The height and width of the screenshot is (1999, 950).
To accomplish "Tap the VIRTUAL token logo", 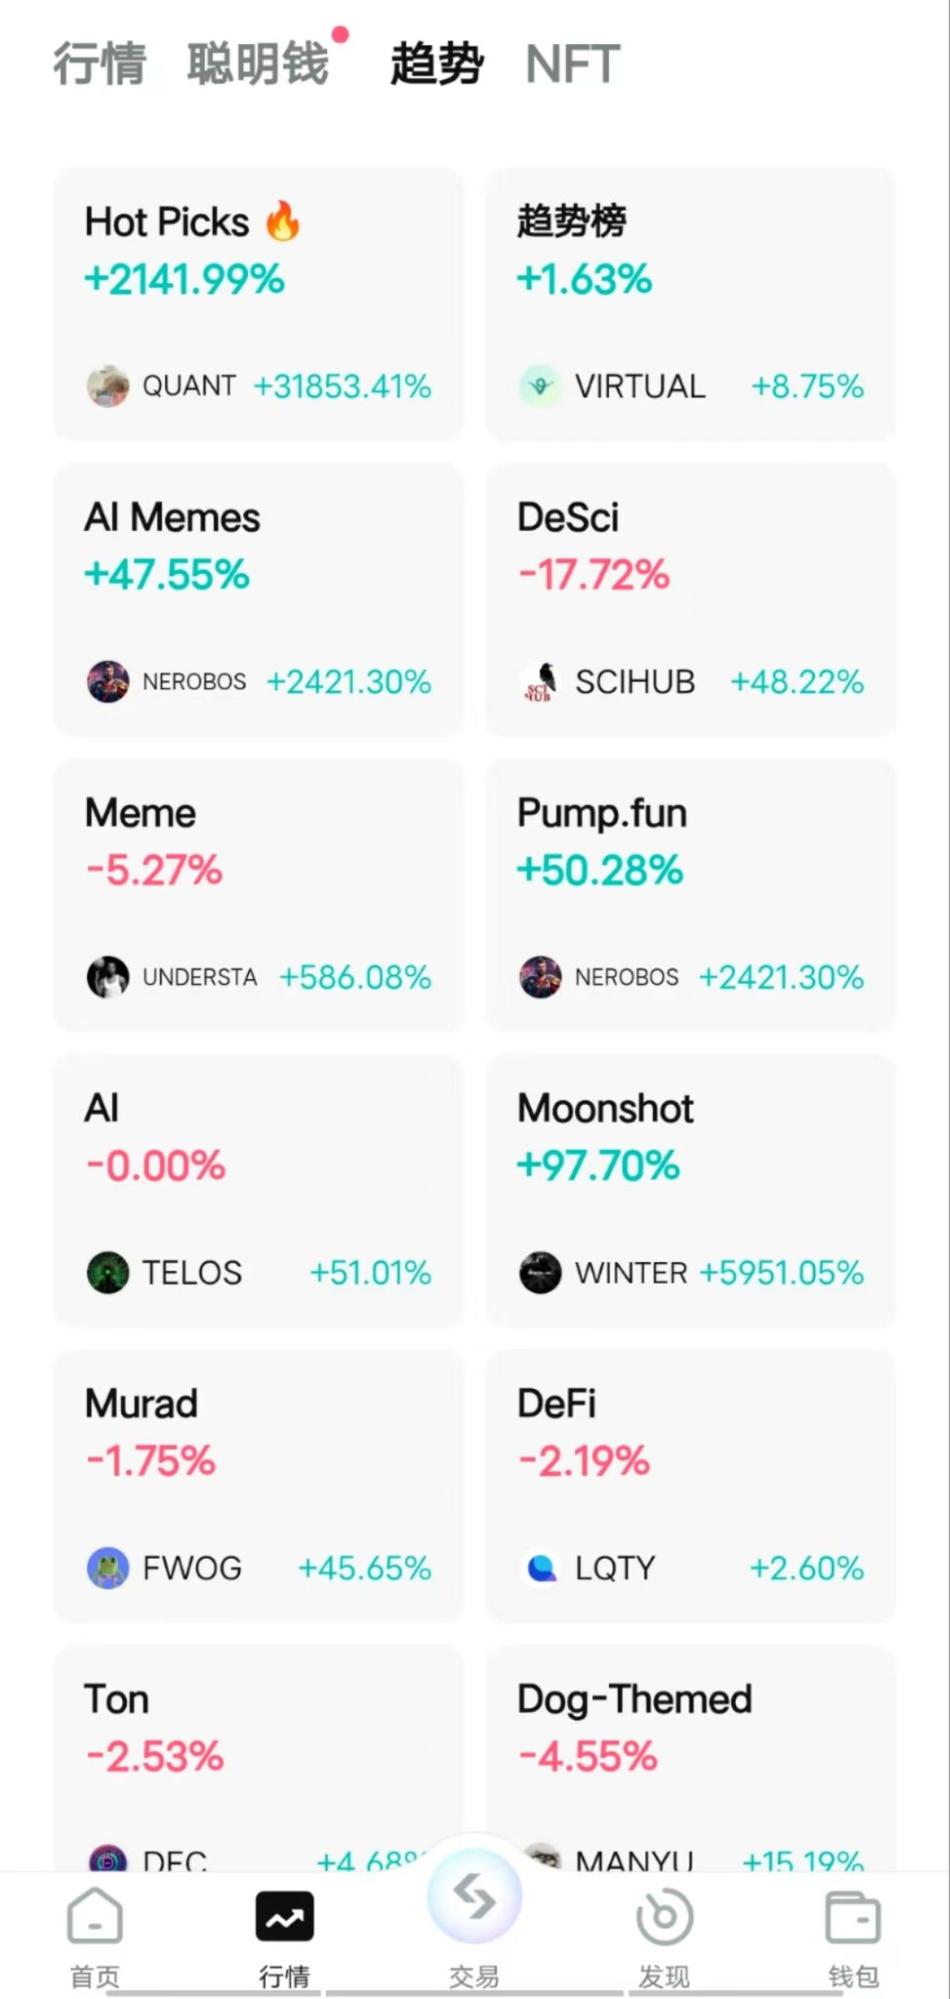I will tap(540, 386).
